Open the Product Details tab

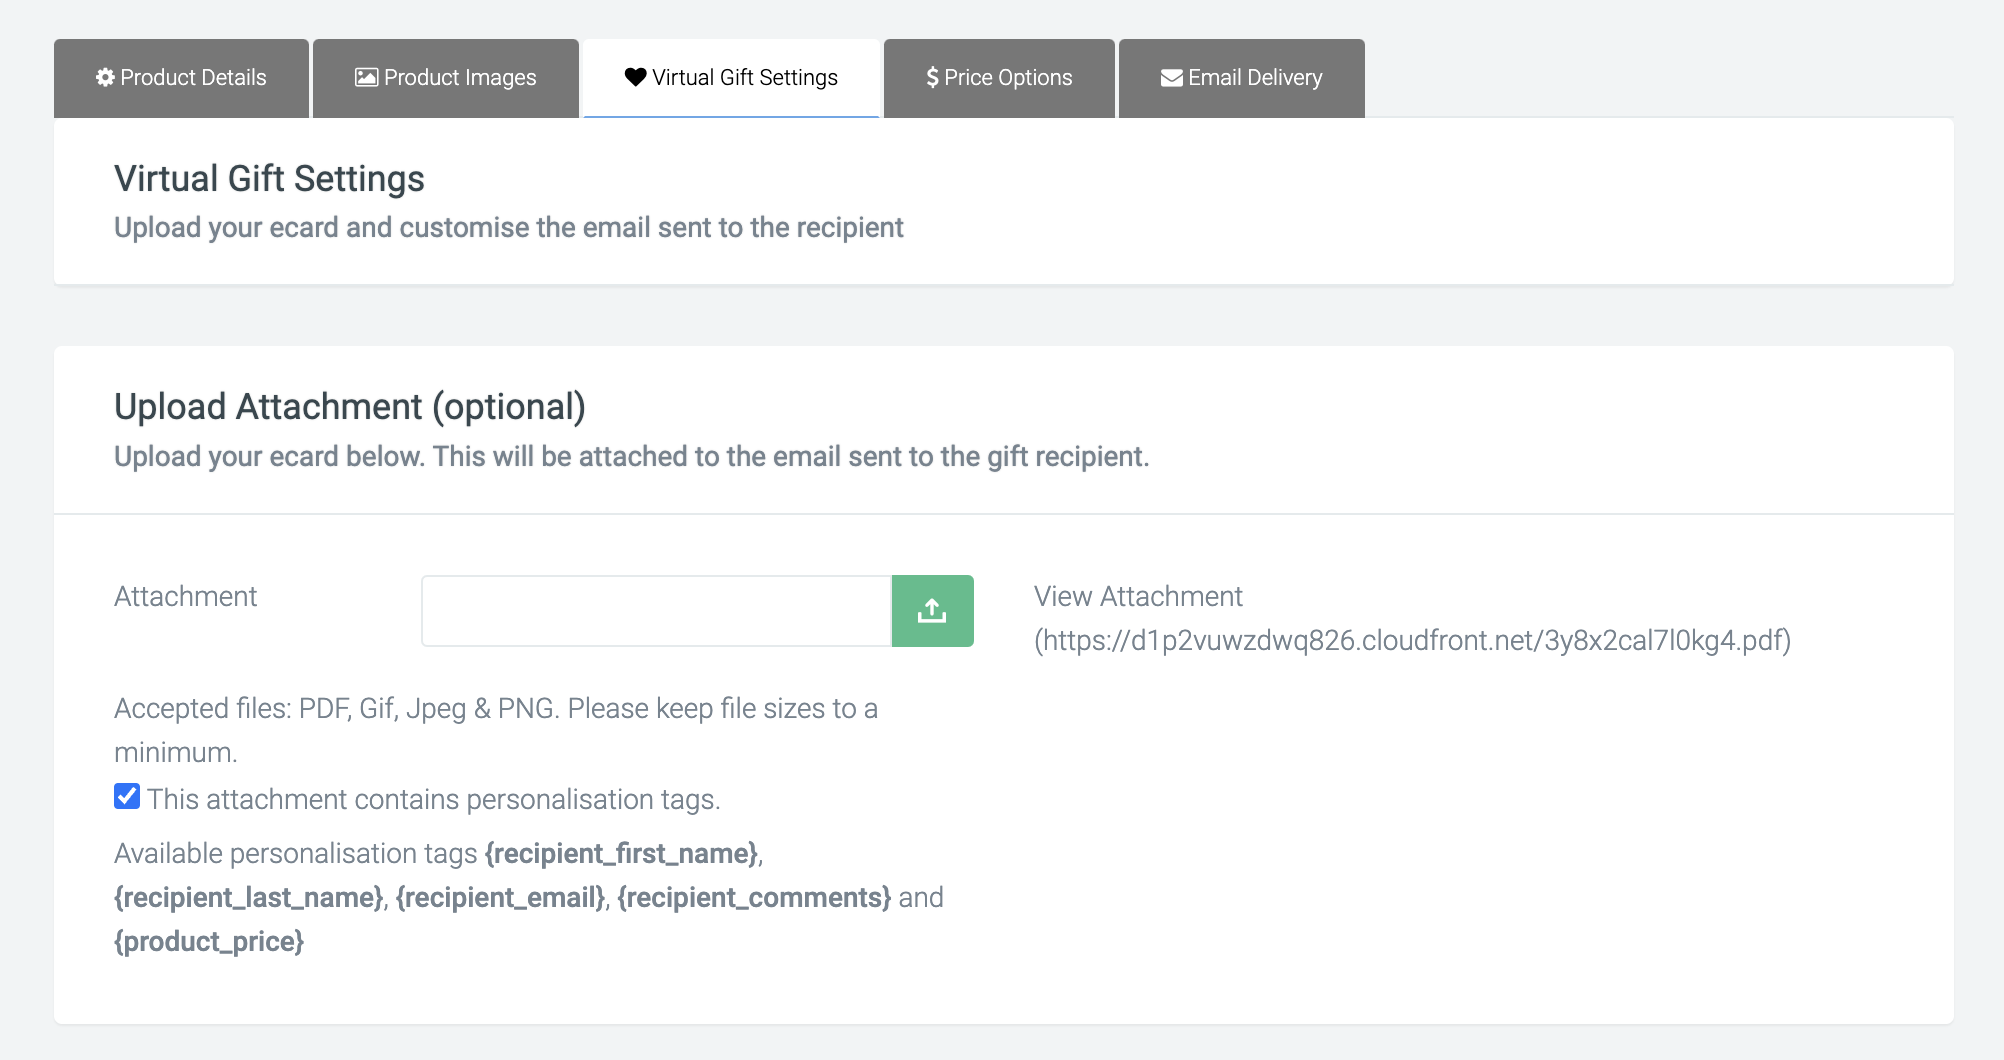[181, 78]
